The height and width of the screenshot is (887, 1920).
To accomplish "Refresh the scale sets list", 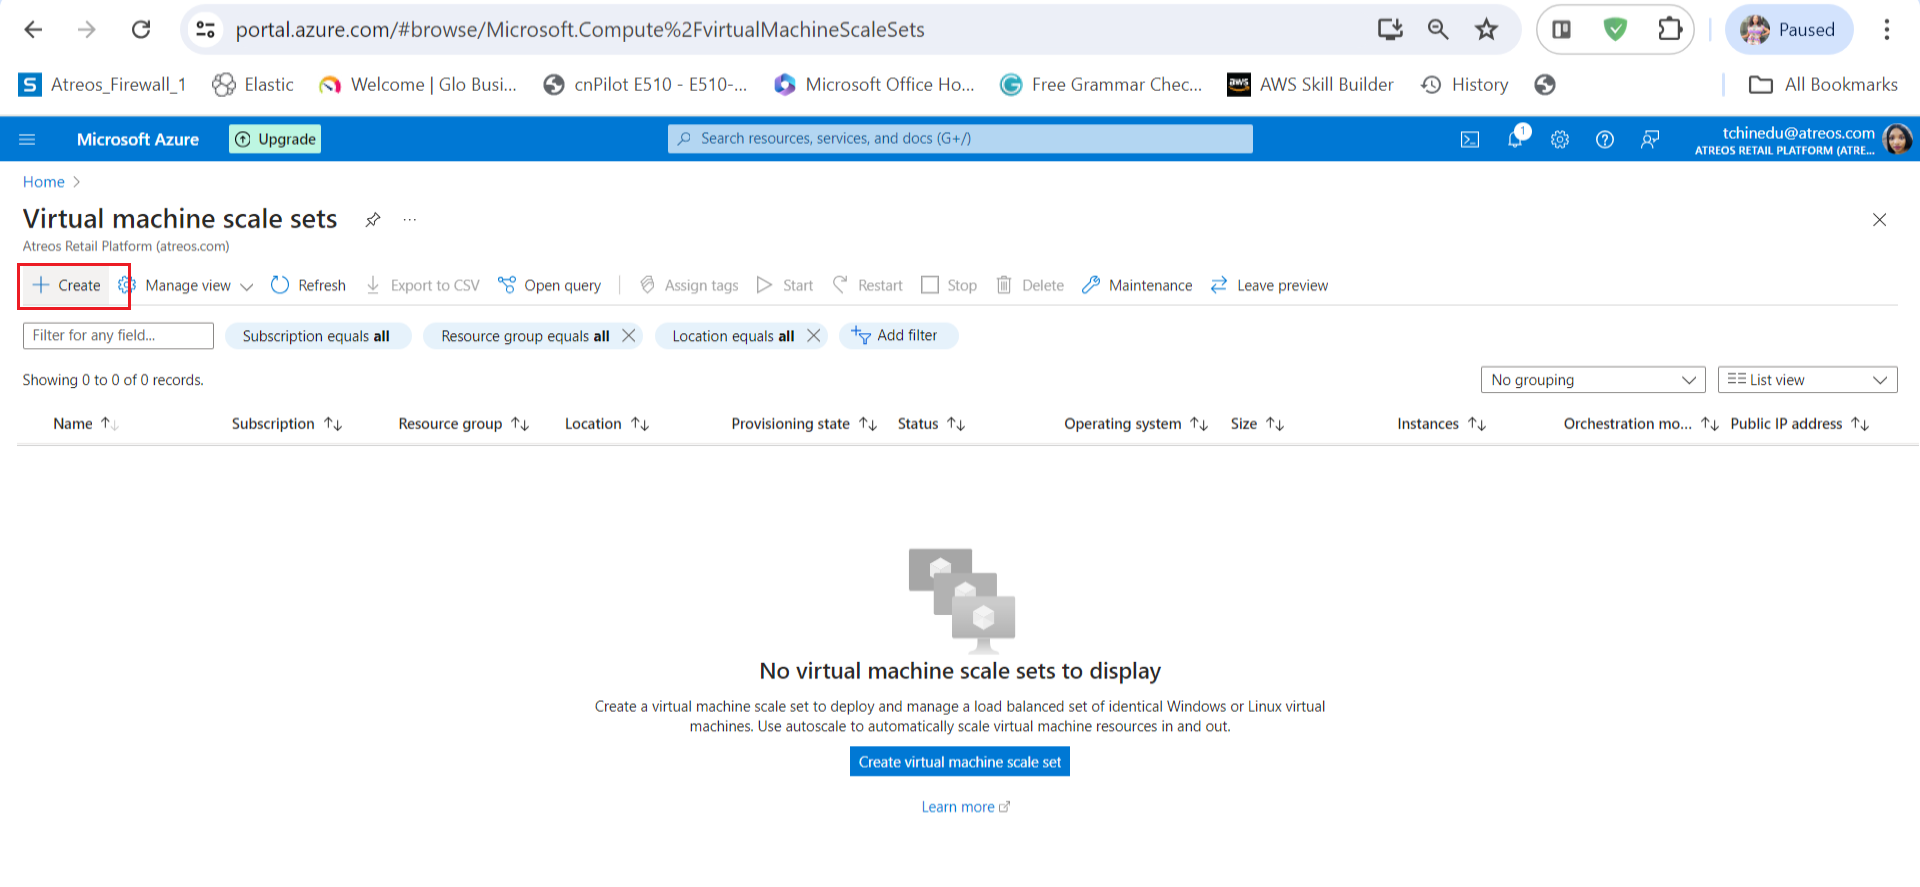I will tap(308, 286).
